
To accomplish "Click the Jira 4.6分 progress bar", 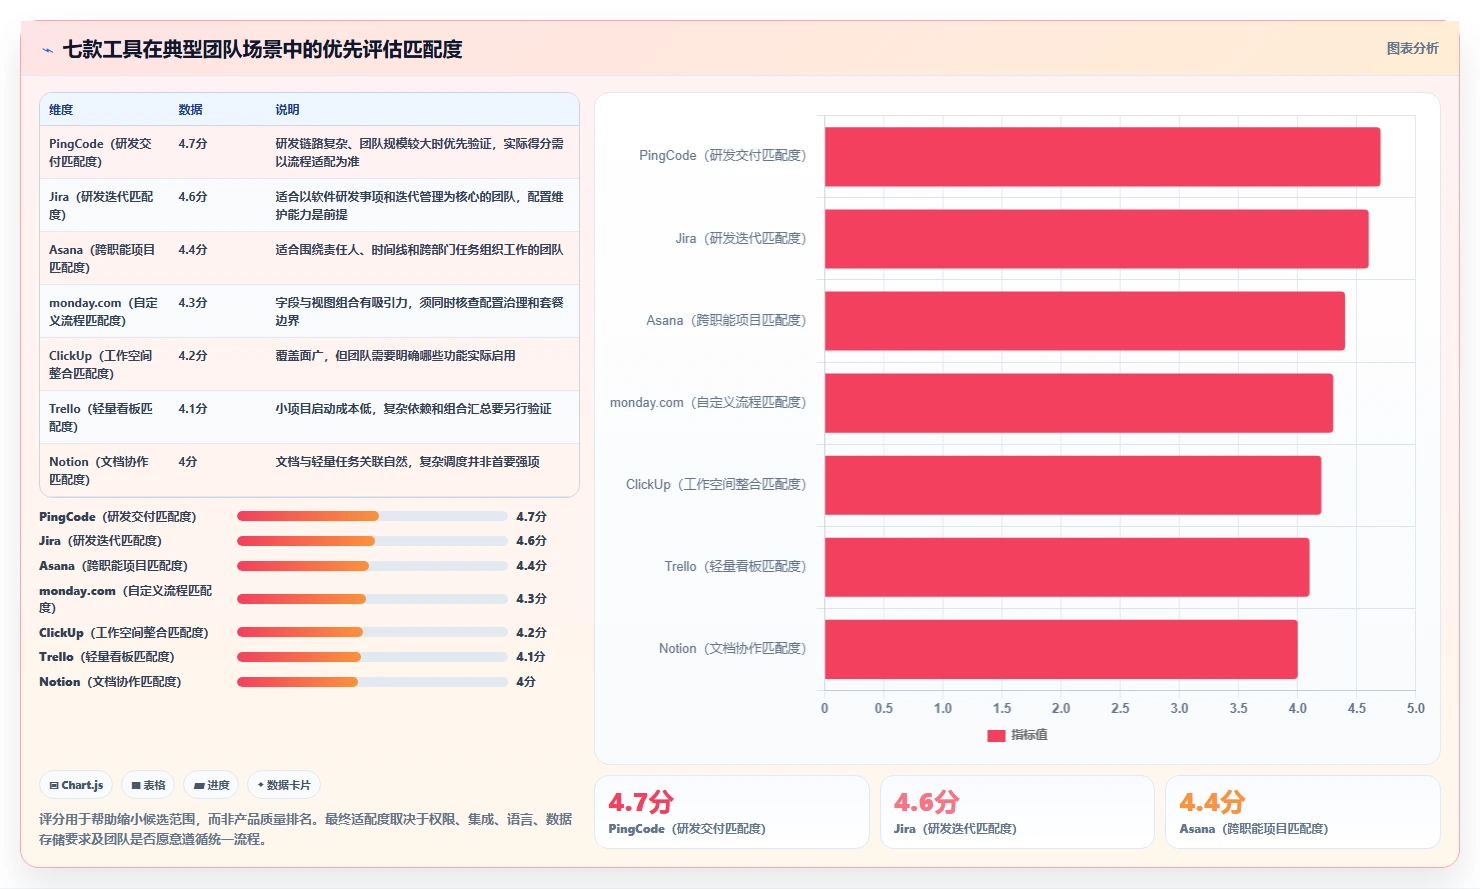I will point(372,541).
